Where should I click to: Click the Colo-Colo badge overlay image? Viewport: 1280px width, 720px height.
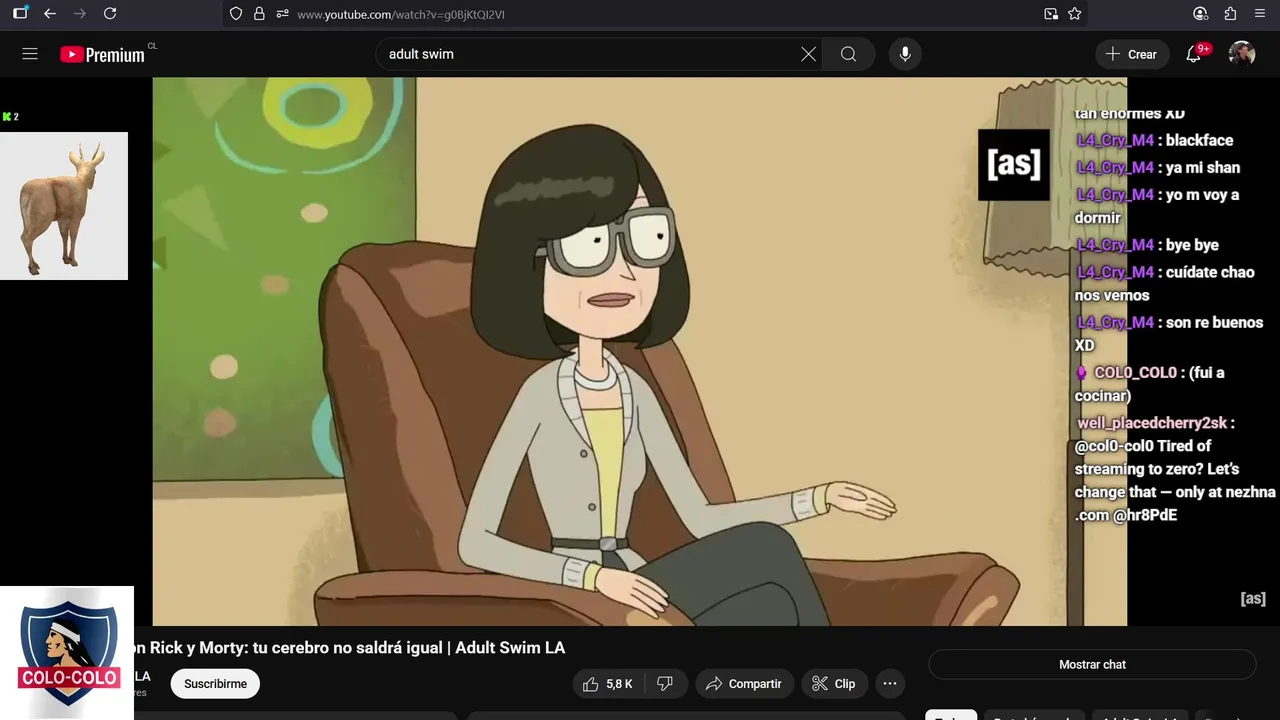pyautogui.click(x=67, y=653)
